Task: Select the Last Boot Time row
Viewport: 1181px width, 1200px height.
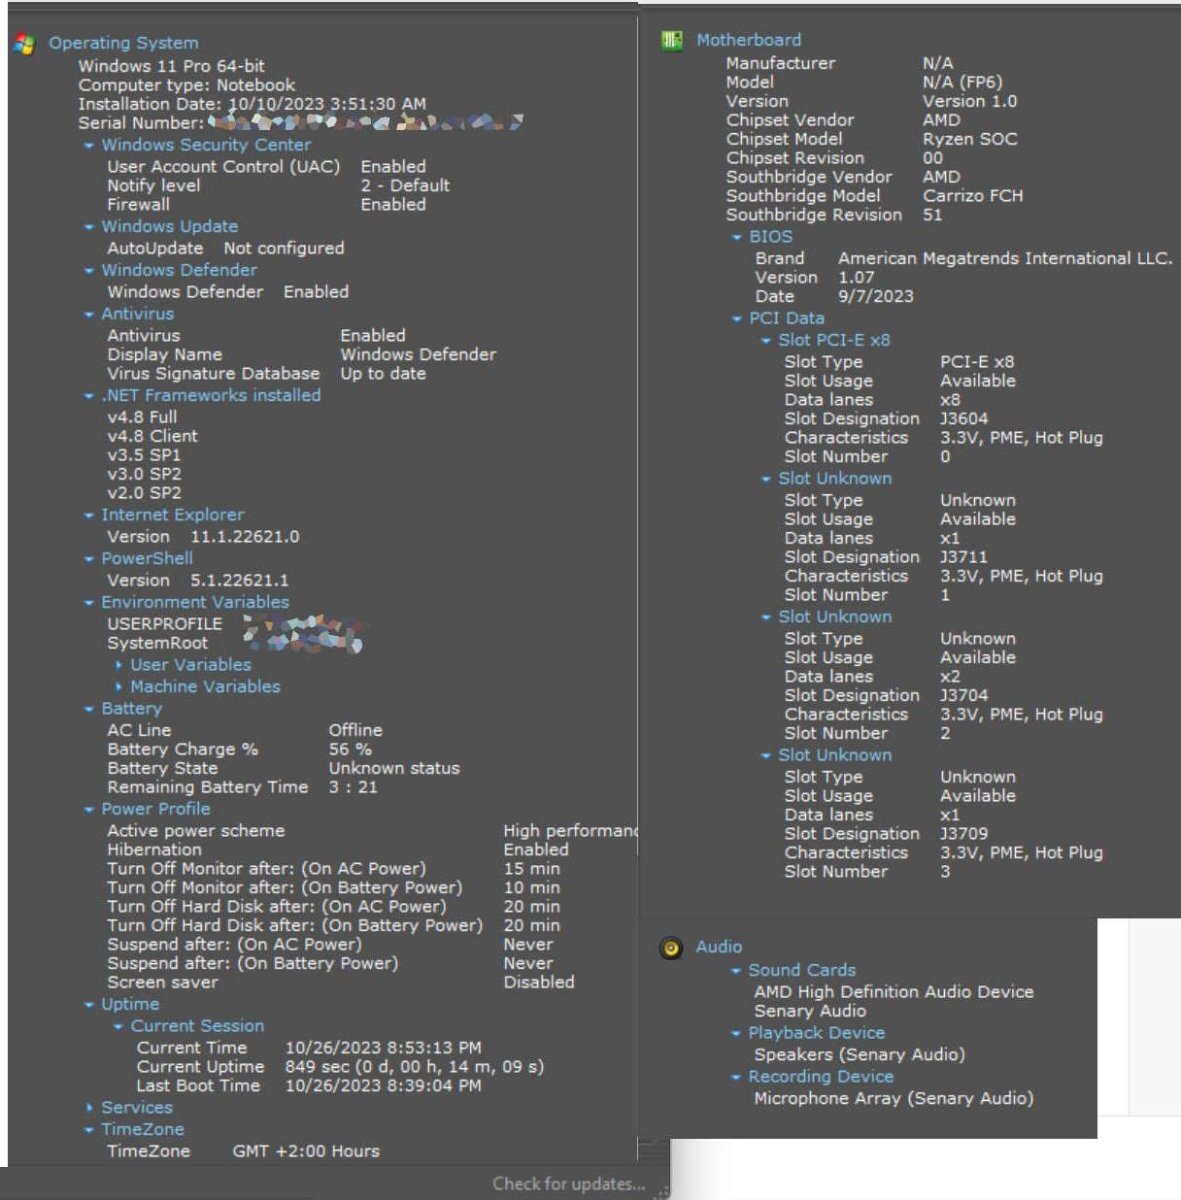Action: point(309,1087)
